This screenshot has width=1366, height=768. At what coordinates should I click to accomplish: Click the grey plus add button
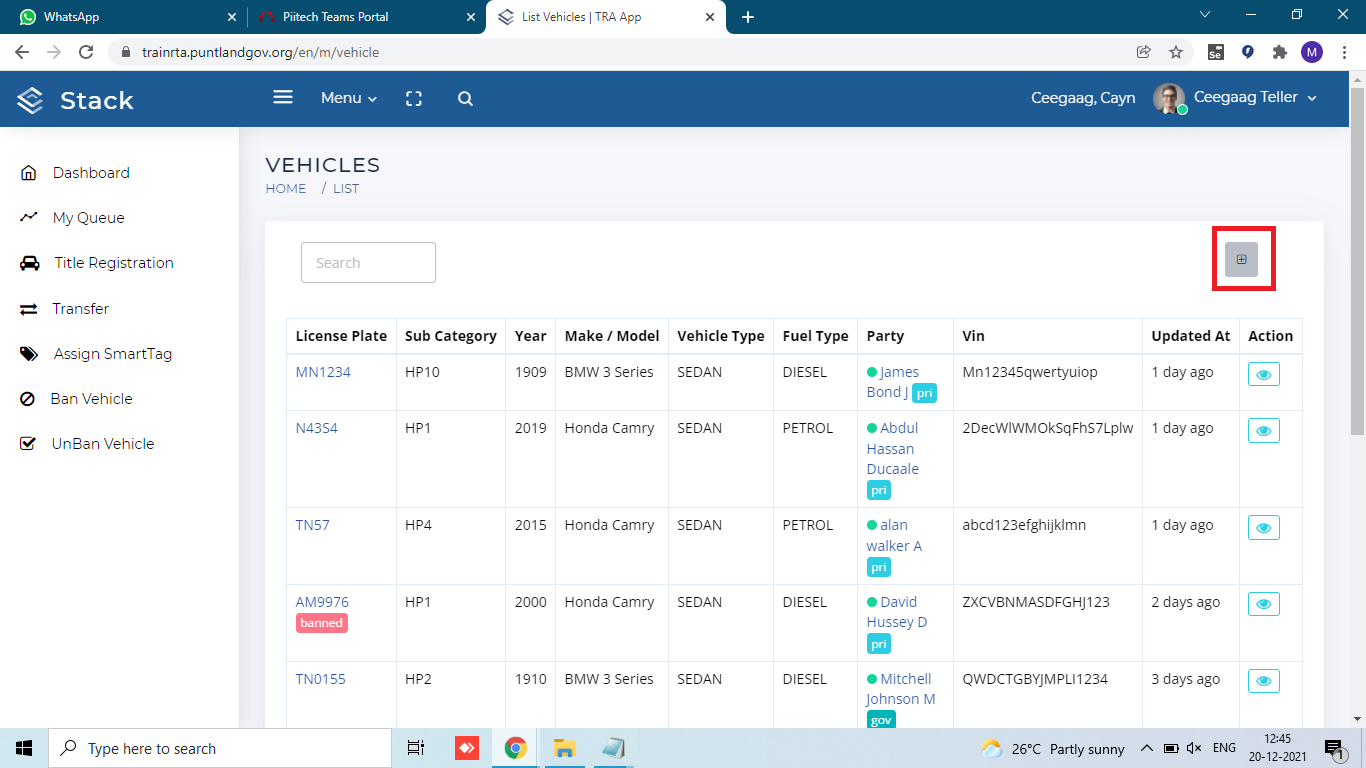click(x=1241, y=259)
